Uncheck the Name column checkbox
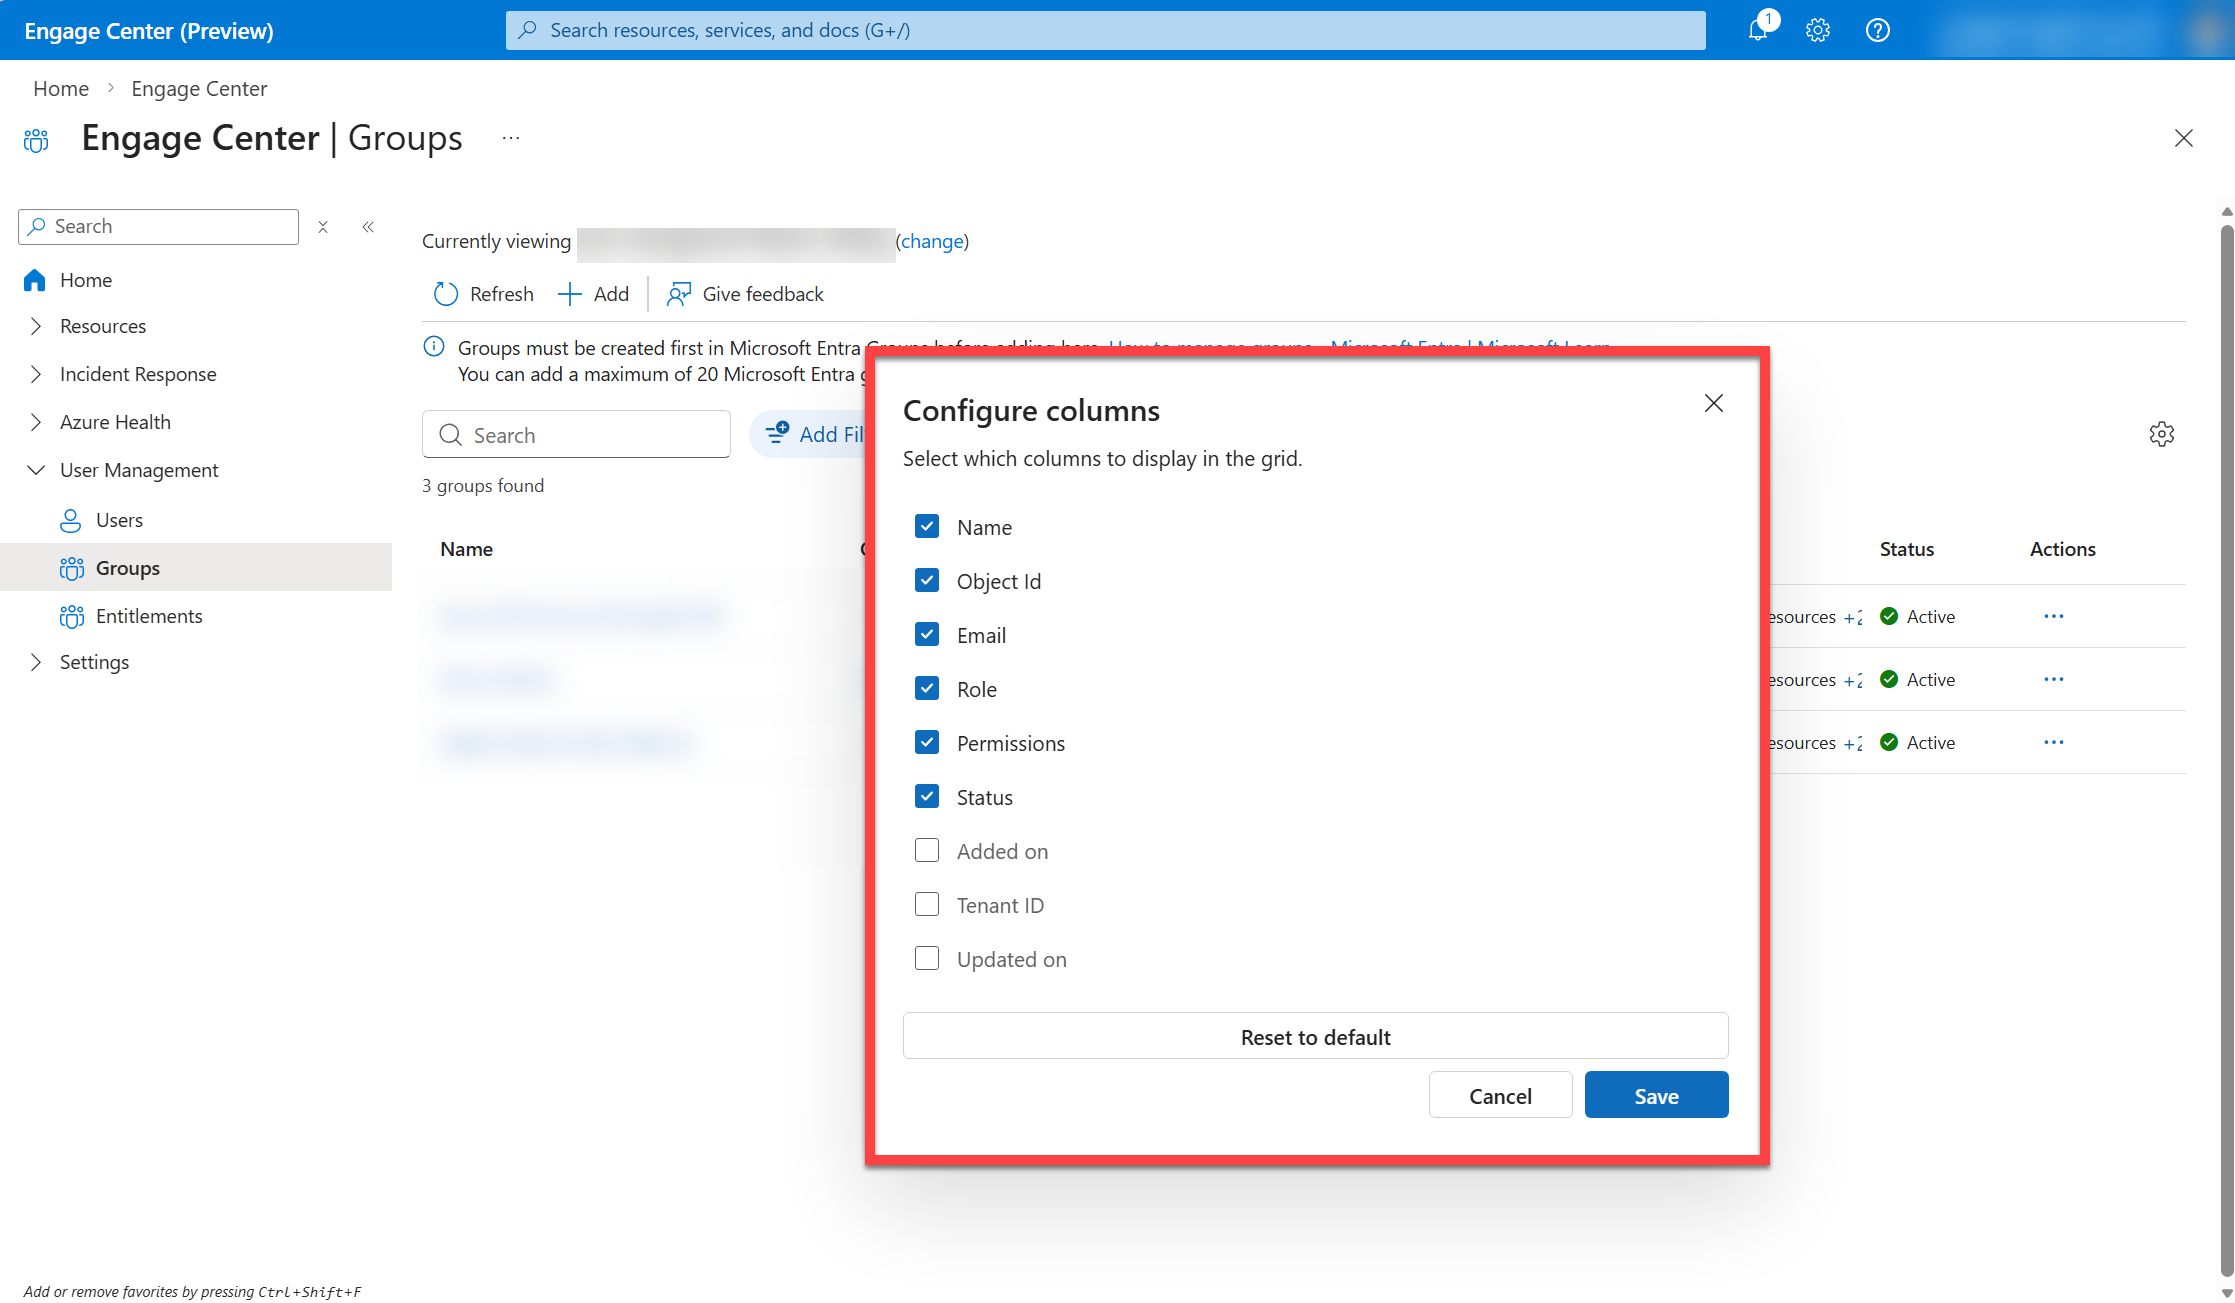 (x=927, y=526)
